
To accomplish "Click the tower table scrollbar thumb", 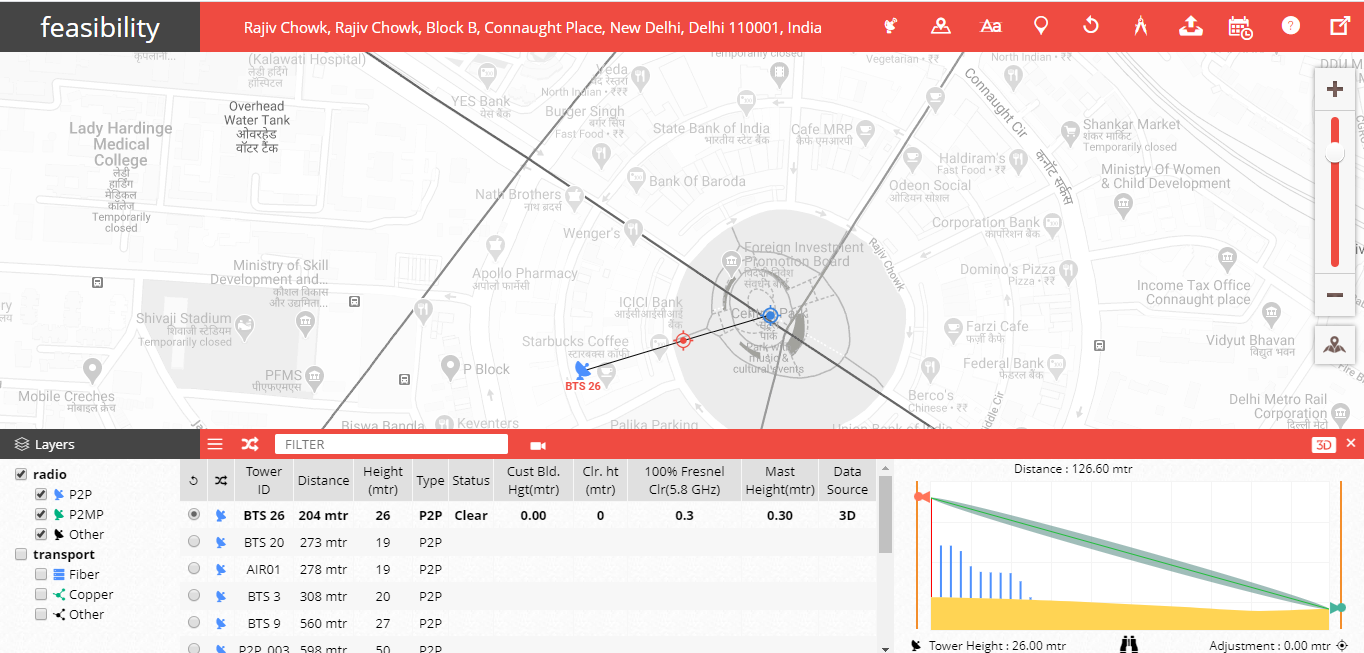I will pos(885,514).
